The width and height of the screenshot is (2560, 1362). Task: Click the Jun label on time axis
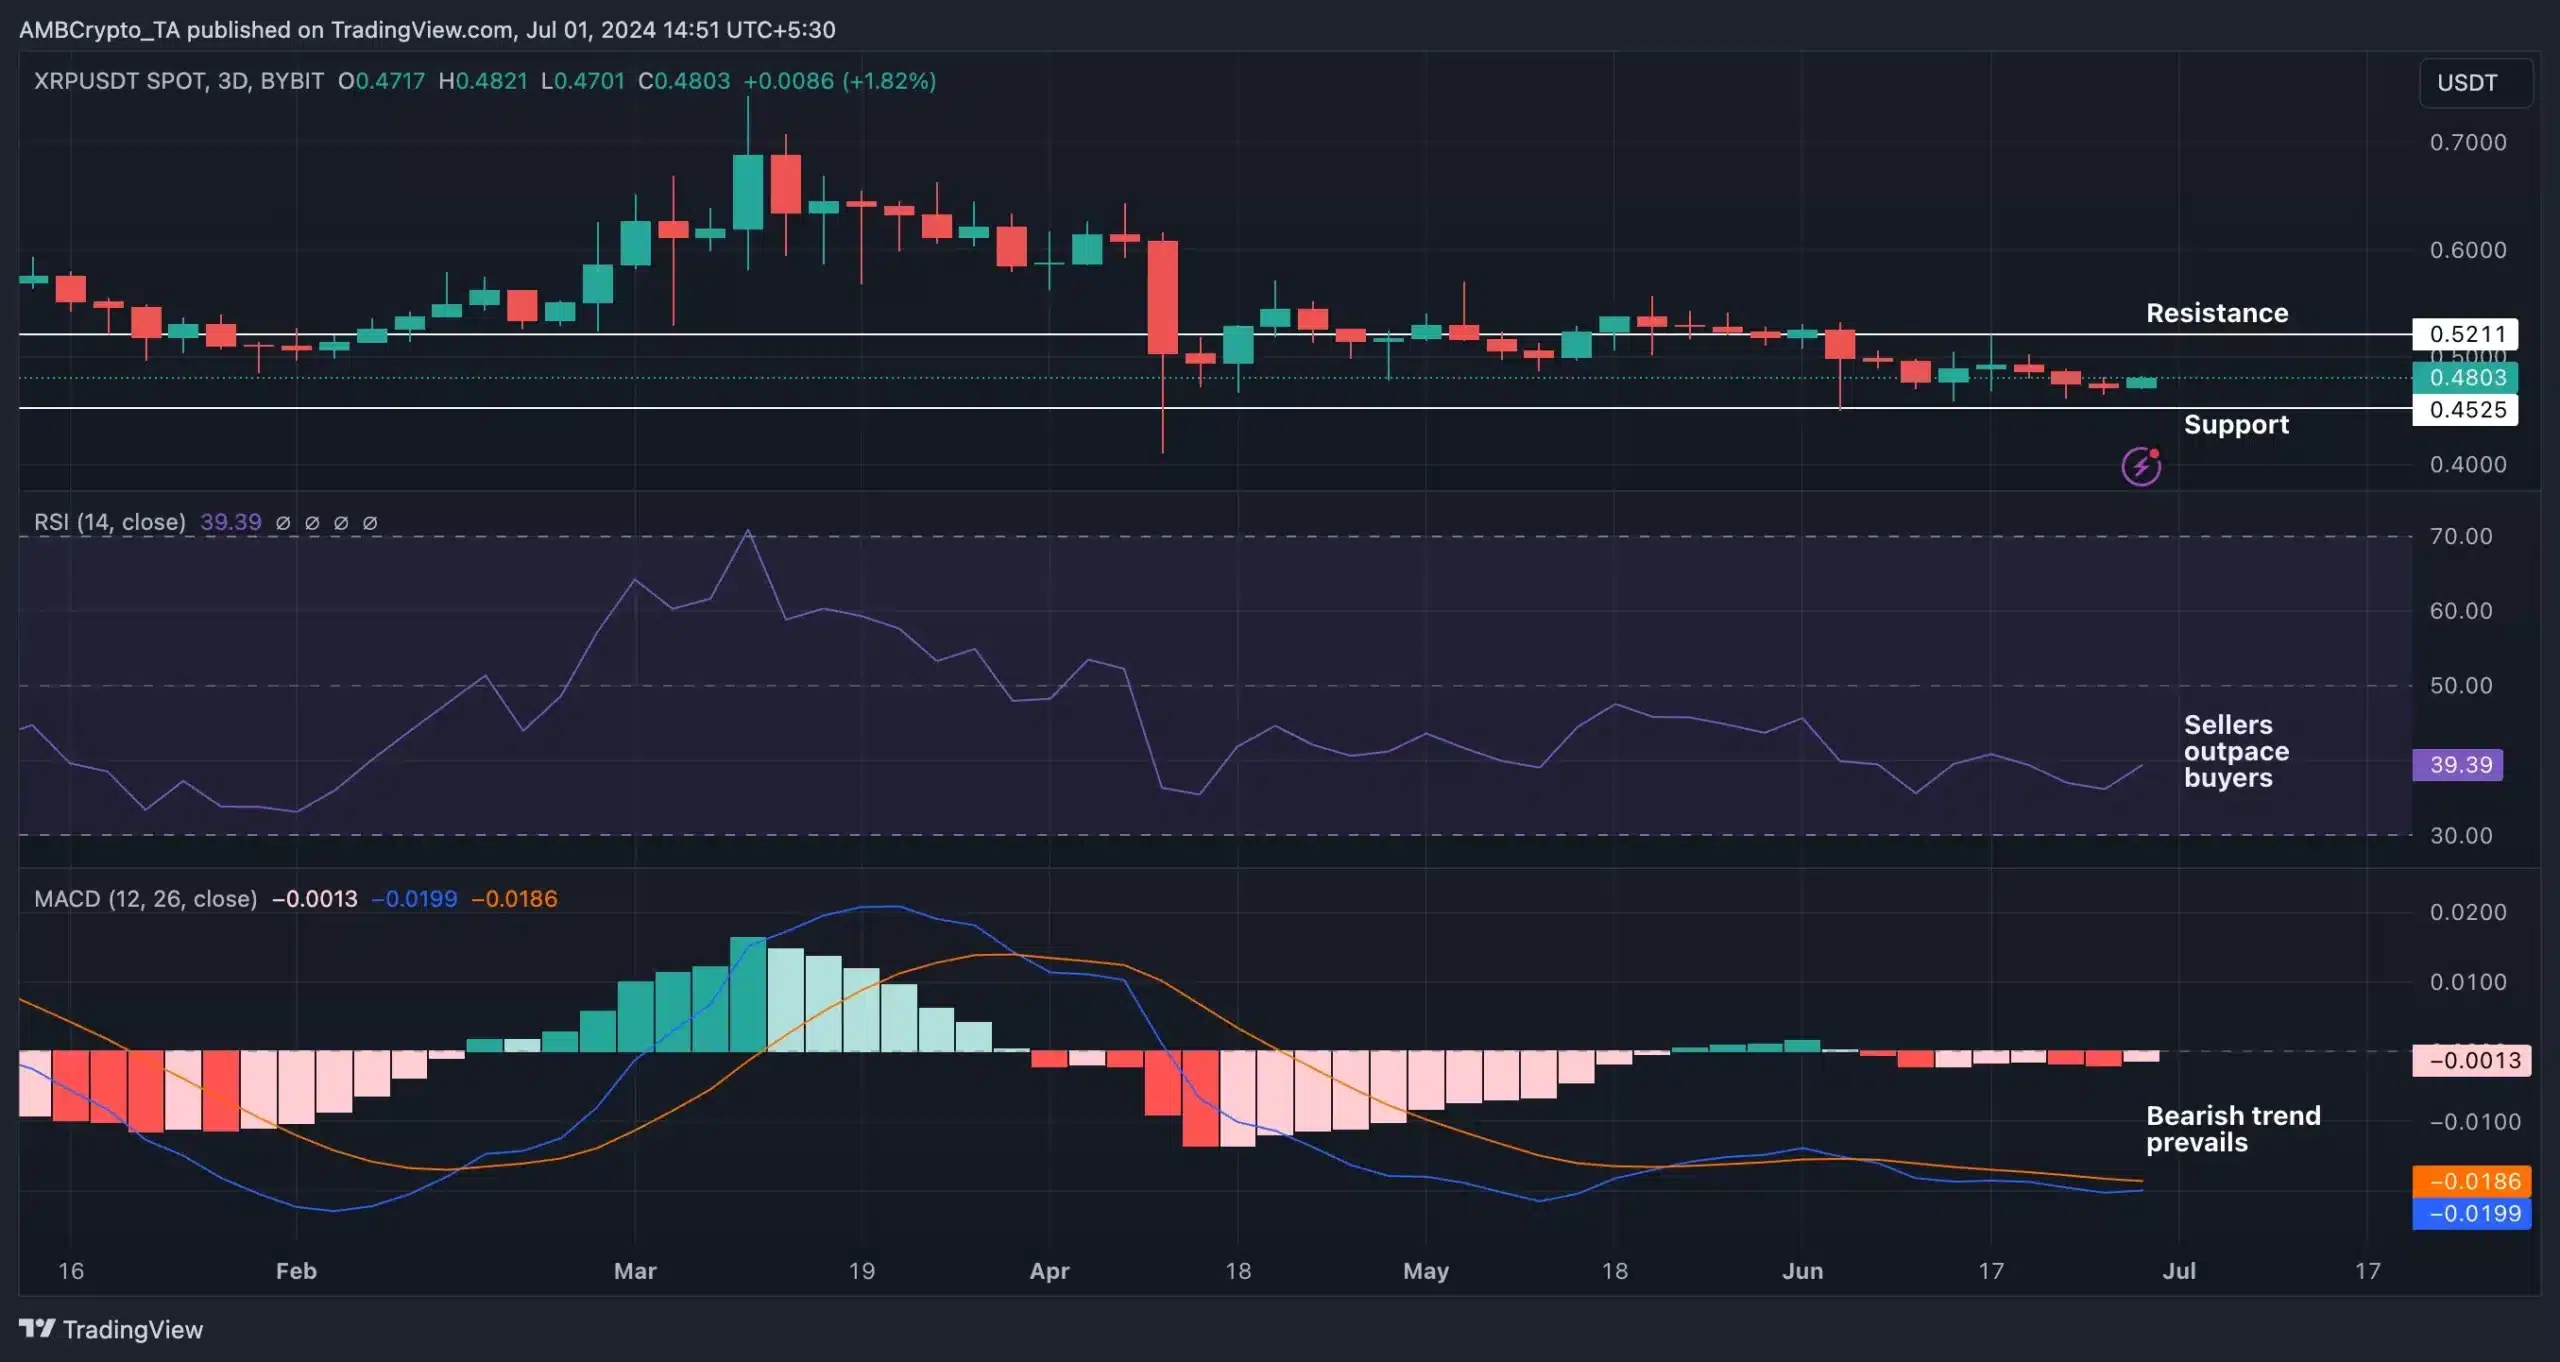(x=1803, y=1271)
